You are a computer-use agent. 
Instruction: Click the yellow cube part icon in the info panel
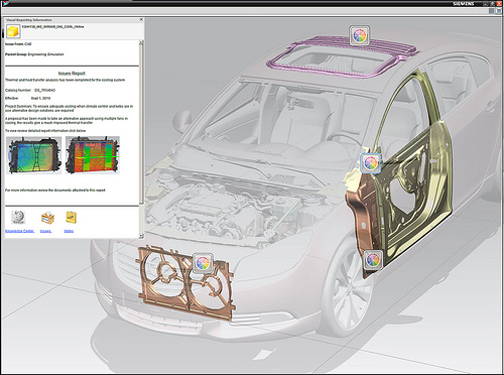pyautogui.click(x=13, y=31)
